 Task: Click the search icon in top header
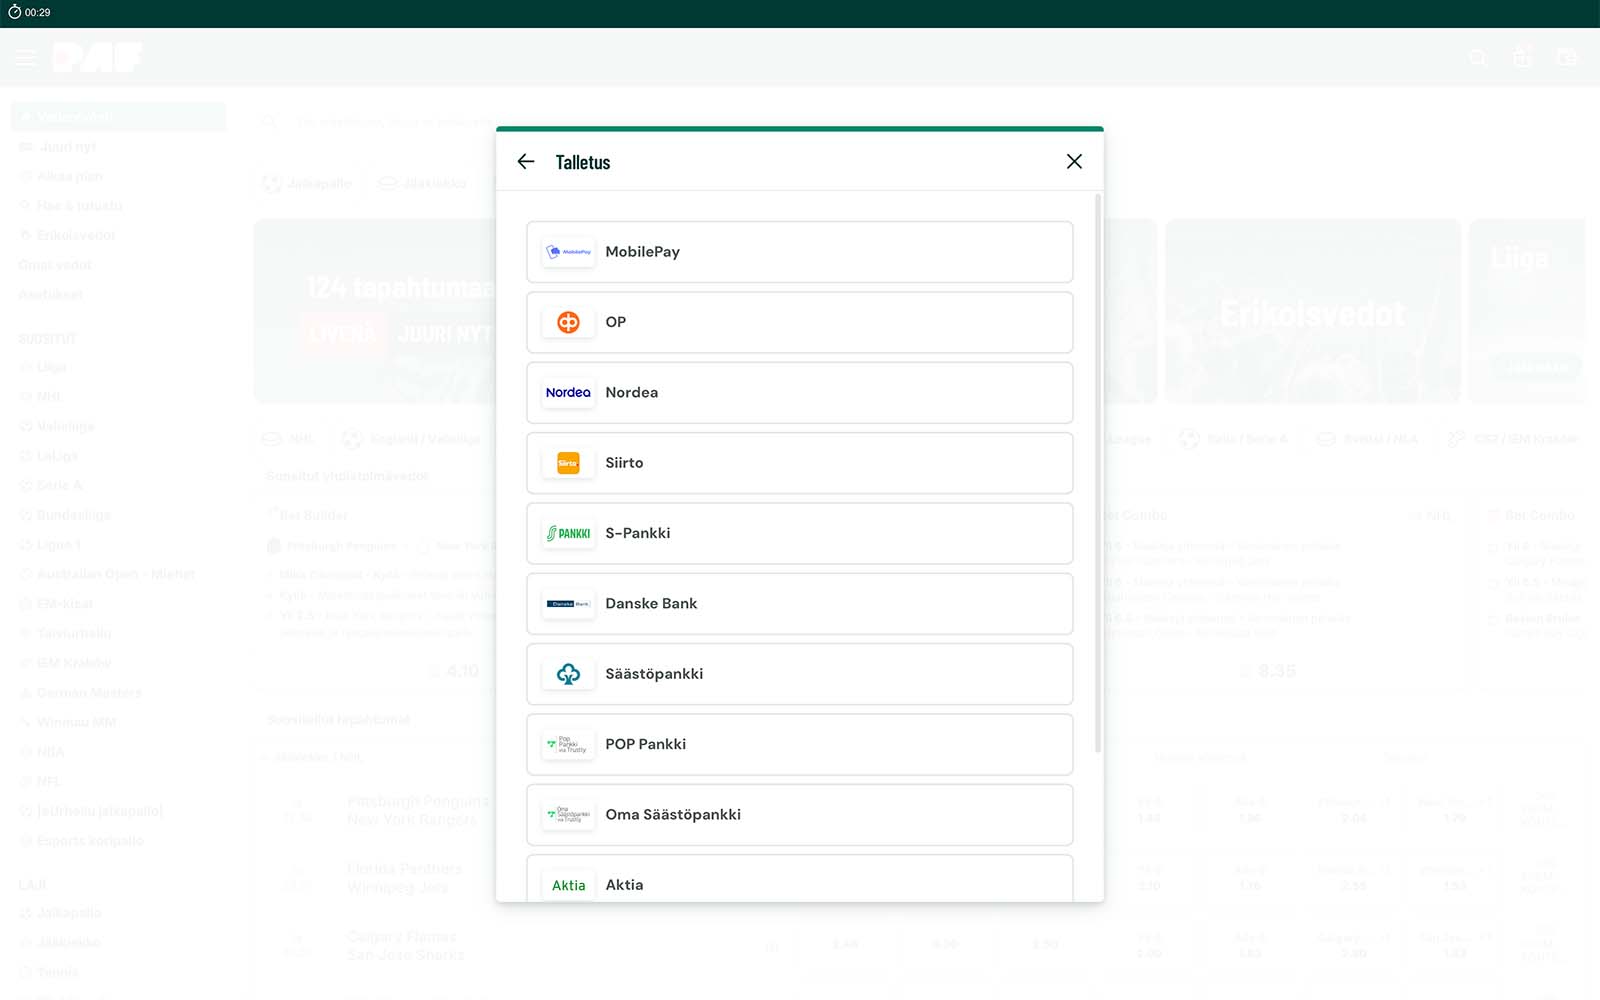(x=1477, y=58)
